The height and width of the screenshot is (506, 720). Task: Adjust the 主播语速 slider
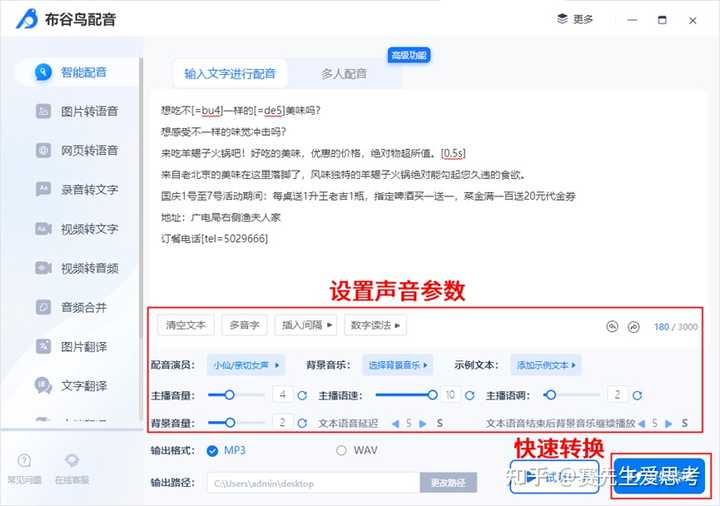pos(404,395)
